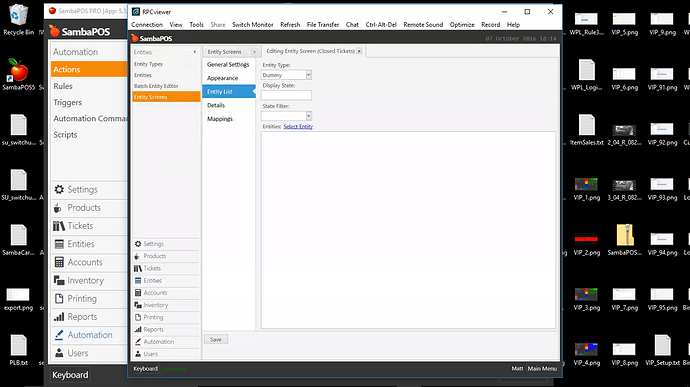Collapse the Entities navigation panel arrow
This screenshot has width=690, height=387.
click(x=195, y=52)
